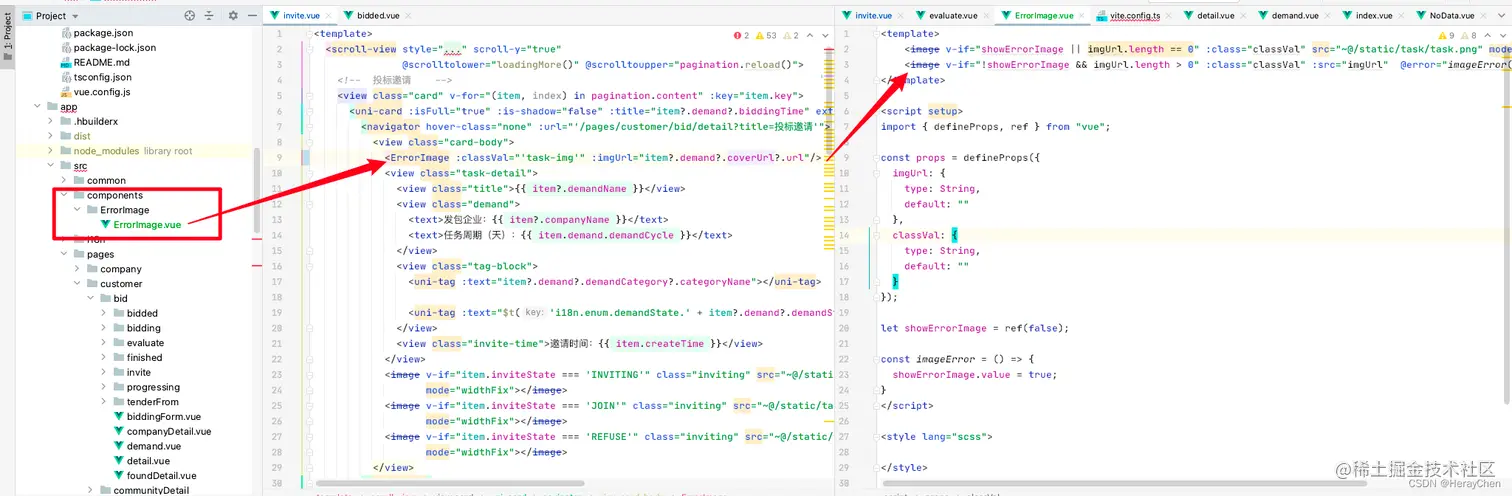1512x496 pixels.
Task: Select the progressing folder
Action: point(146,387)
